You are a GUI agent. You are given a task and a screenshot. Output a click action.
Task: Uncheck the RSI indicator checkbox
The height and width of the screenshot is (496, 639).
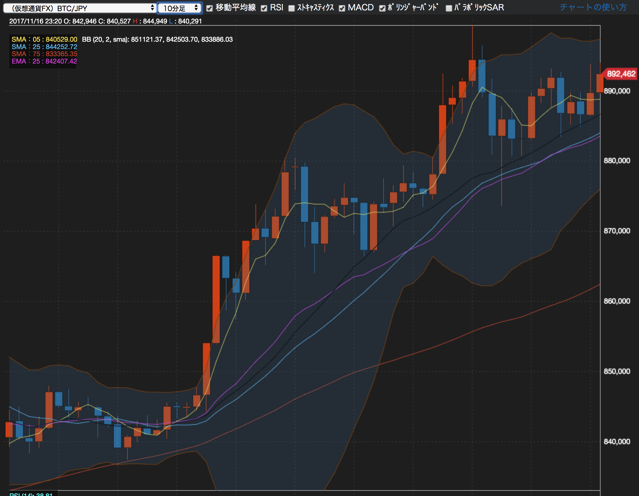coord(264,8)
